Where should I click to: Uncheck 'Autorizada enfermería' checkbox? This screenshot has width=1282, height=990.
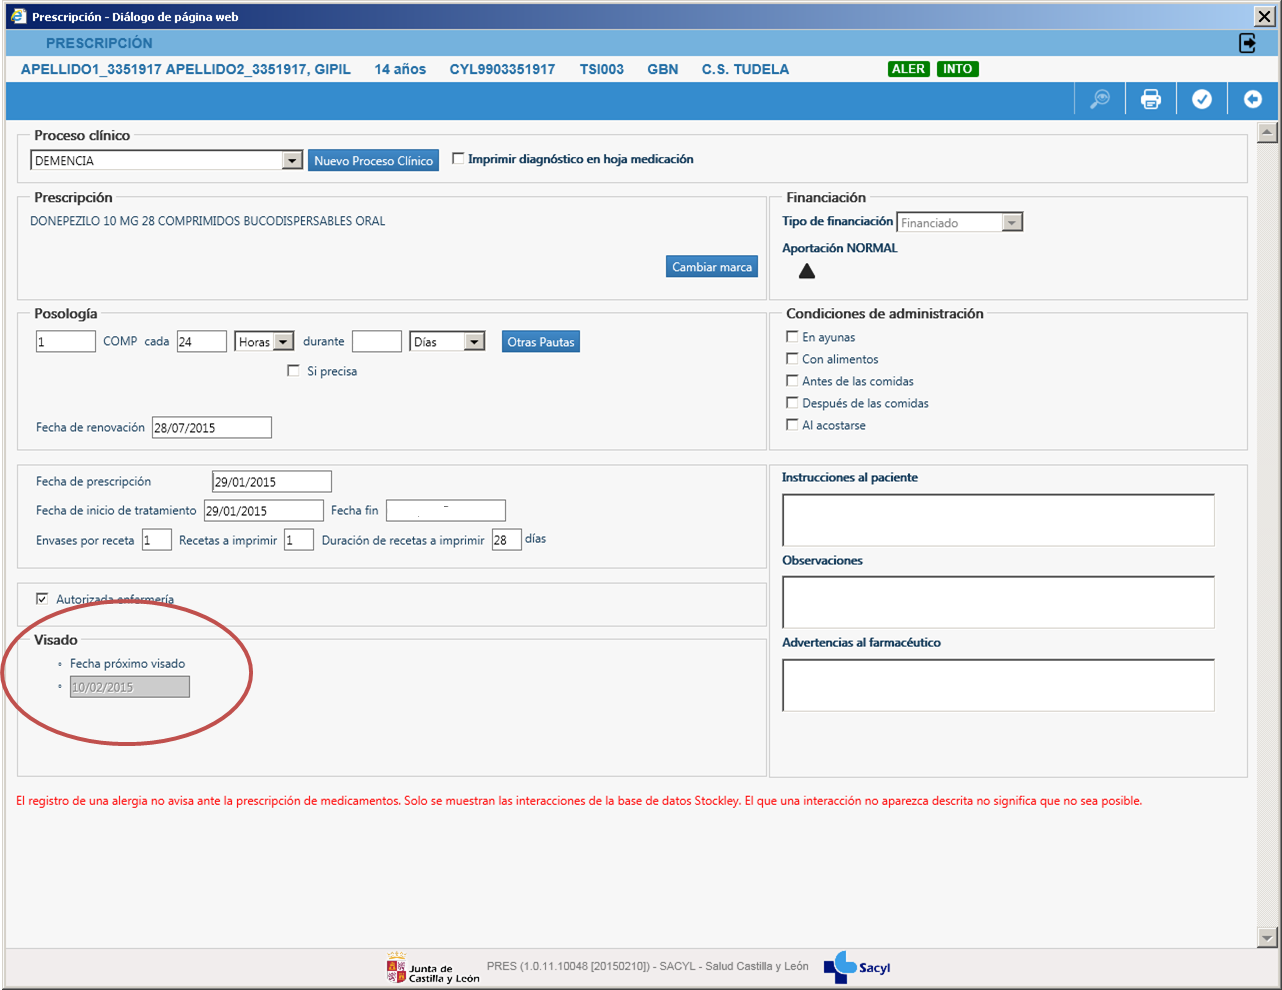42,599
